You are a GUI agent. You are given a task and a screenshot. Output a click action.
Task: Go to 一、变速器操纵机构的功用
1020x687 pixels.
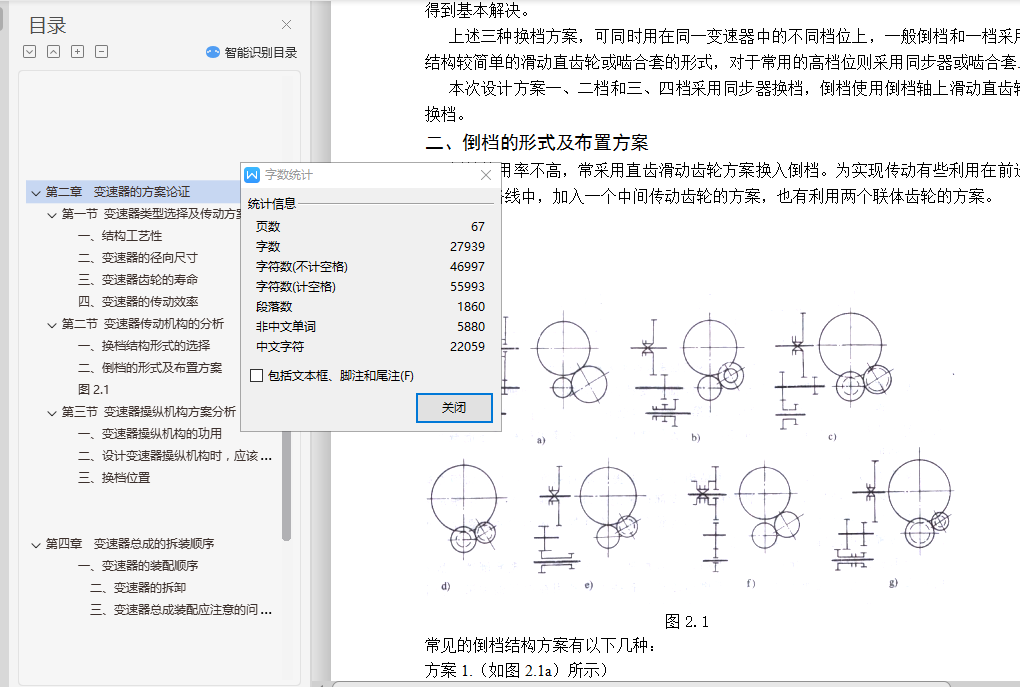click(x=150, y=434)
